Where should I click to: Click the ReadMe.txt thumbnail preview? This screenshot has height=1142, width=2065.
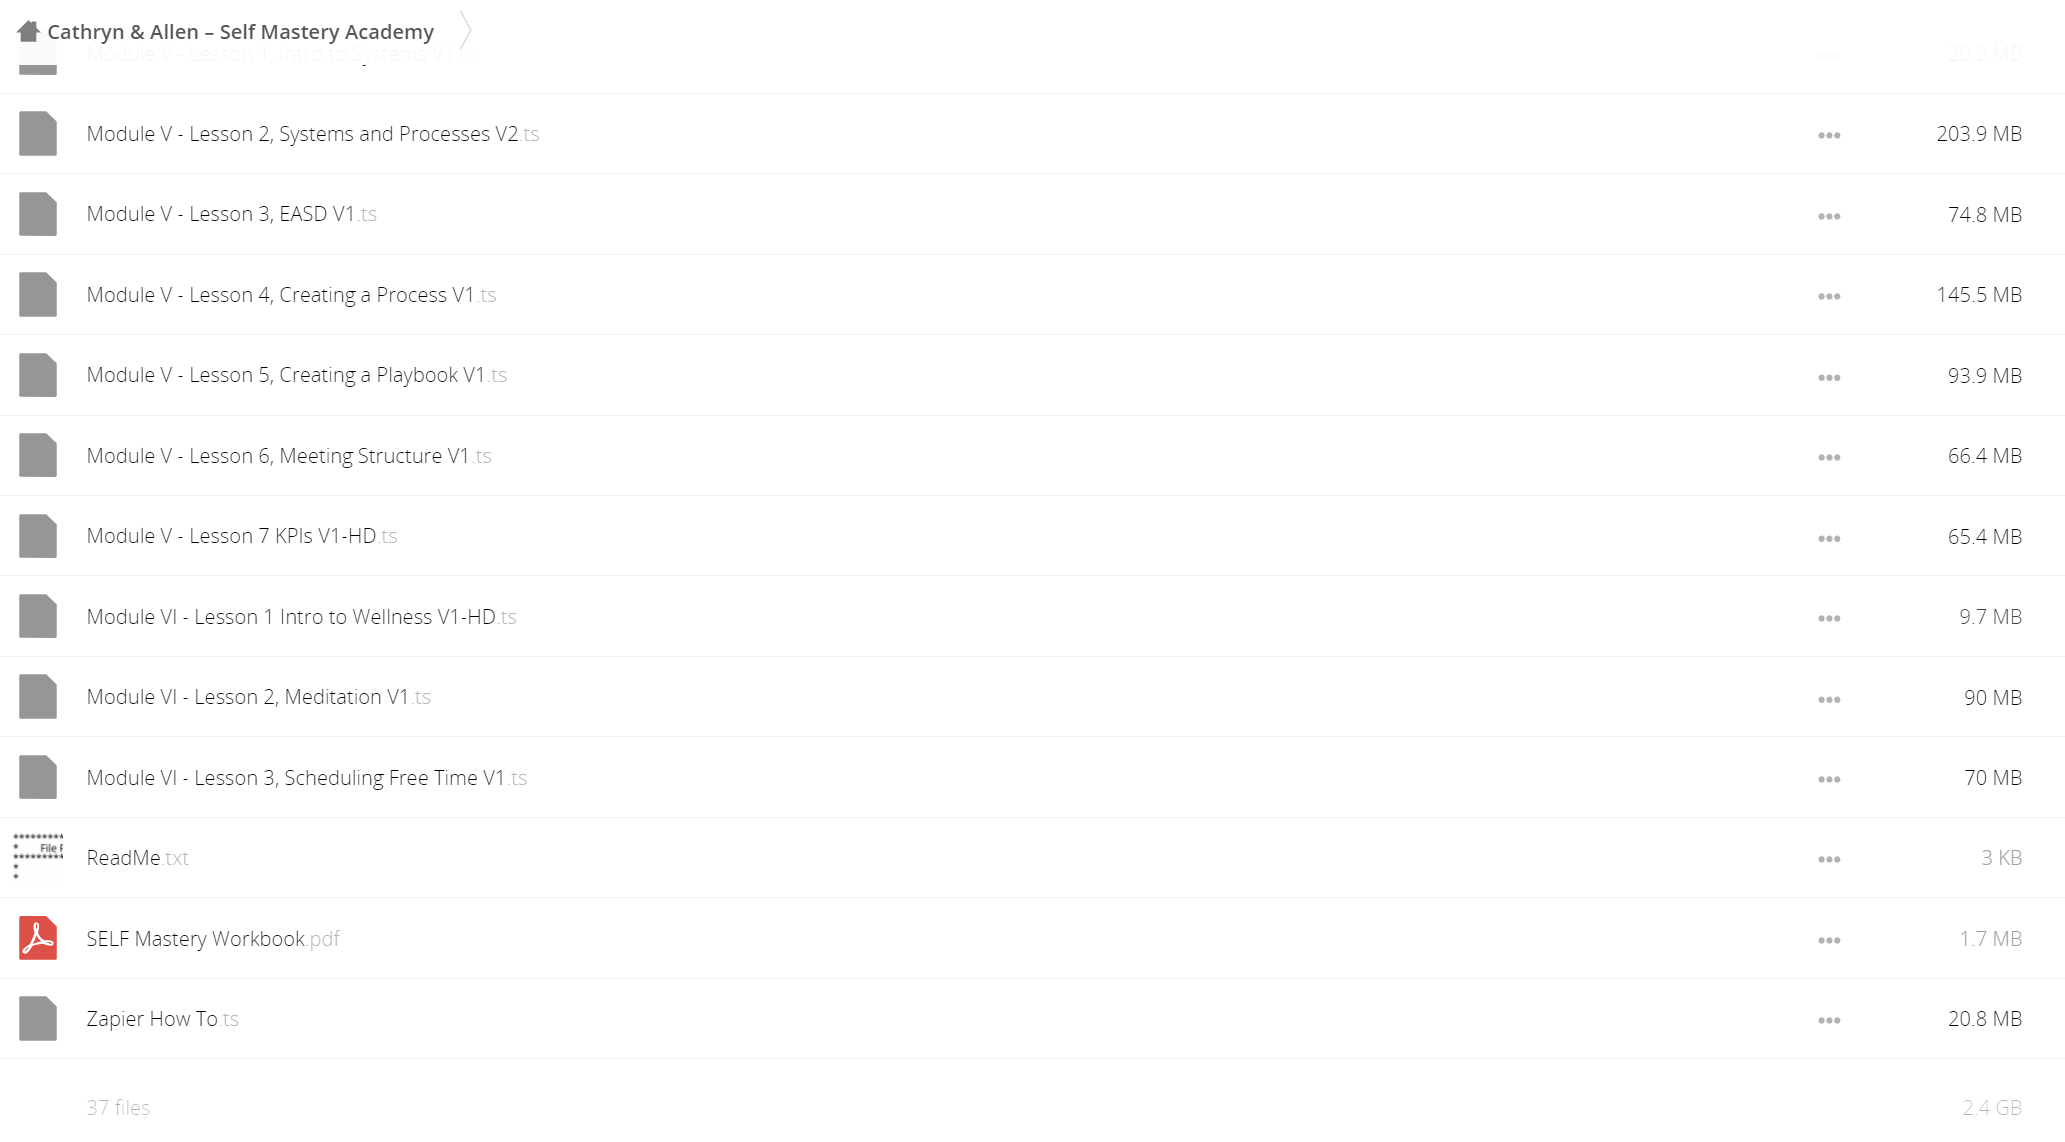coord(38,857)
